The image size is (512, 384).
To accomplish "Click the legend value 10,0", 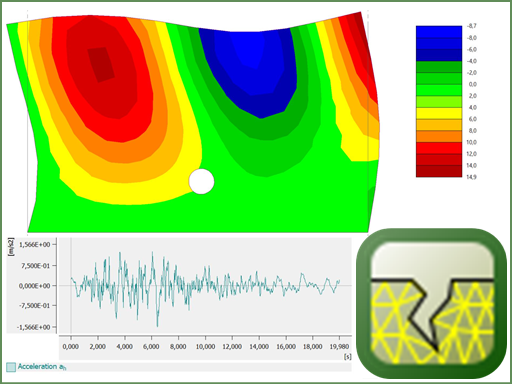I will click(x=472, y=142).
